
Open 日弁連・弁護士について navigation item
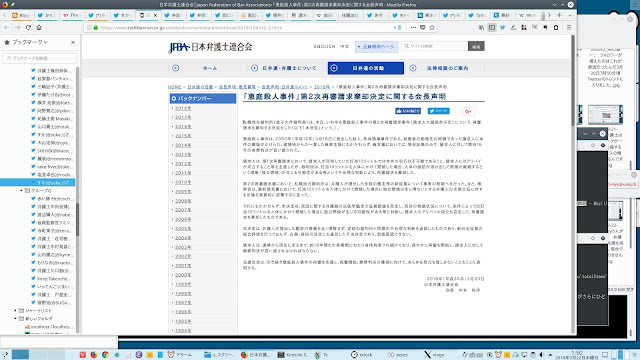pos(289,68)
